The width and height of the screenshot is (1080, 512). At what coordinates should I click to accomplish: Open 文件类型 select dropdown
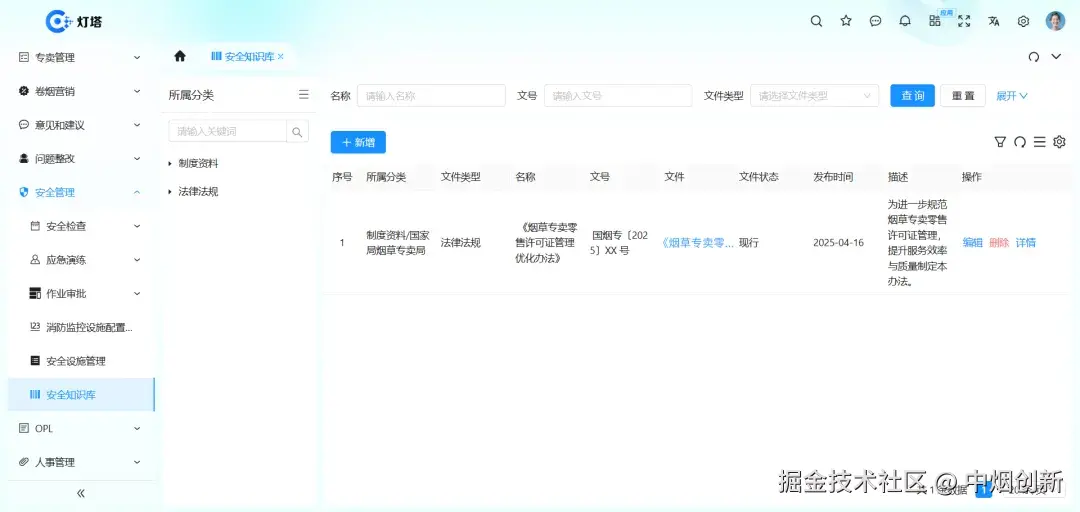click(x=814, y=96)
